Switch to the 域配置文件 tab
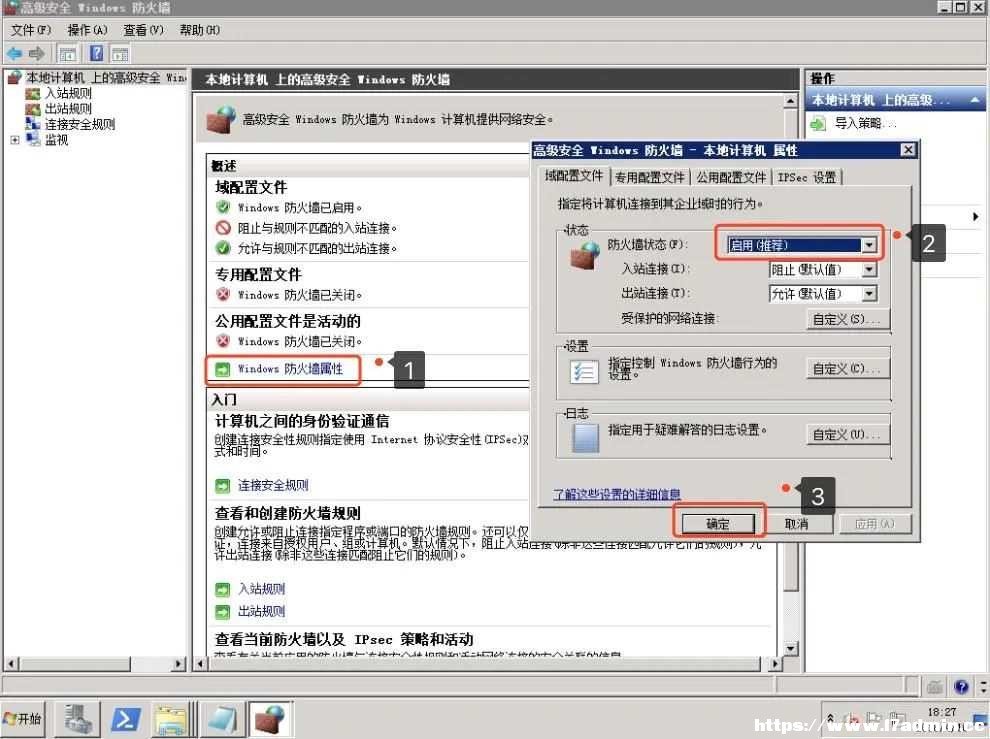The width and height of the screenshot is (990, 739). click(x=574, y=176)
